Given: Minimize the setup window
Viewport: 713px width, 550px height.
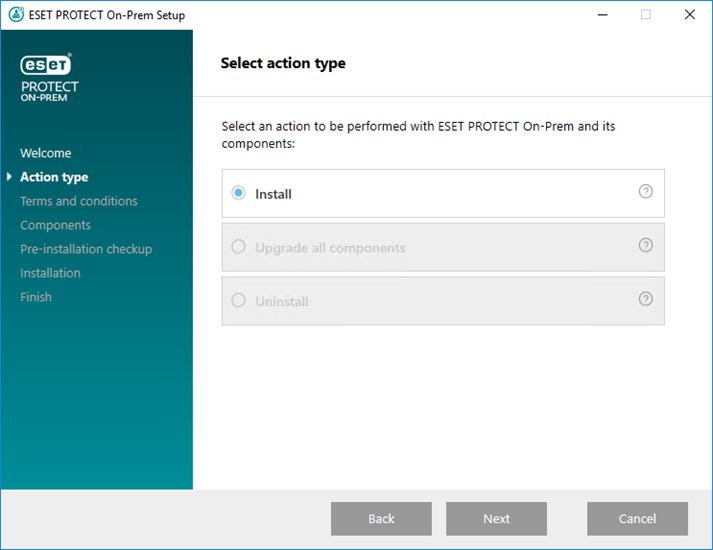Looking at the screenshot, I should 601,15.
